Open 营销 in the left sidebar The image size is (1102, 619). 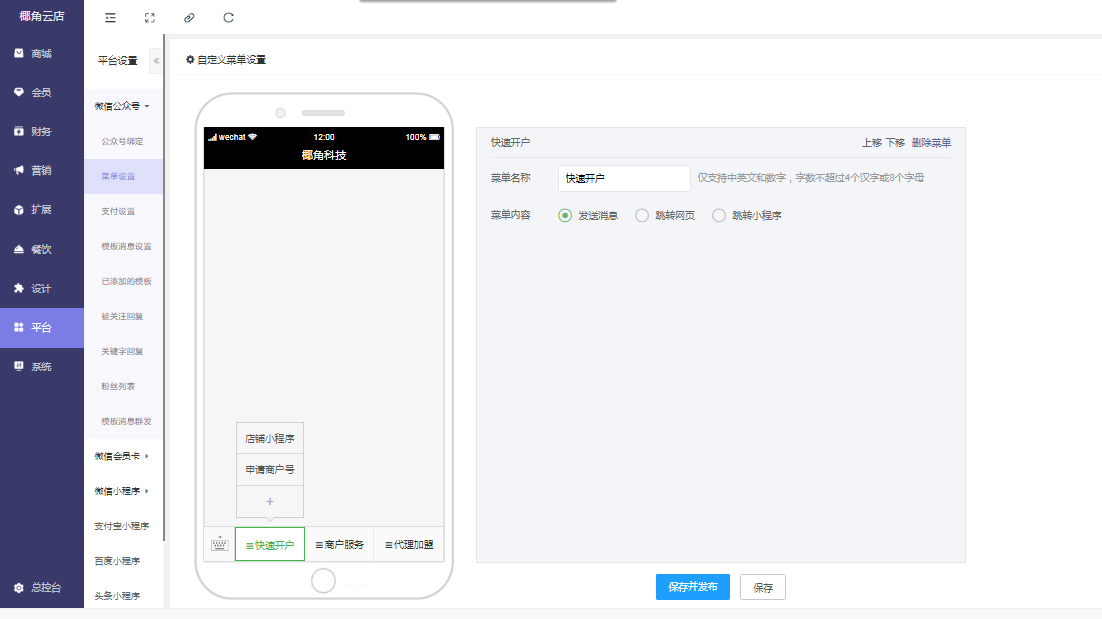[x=41, y=170]
